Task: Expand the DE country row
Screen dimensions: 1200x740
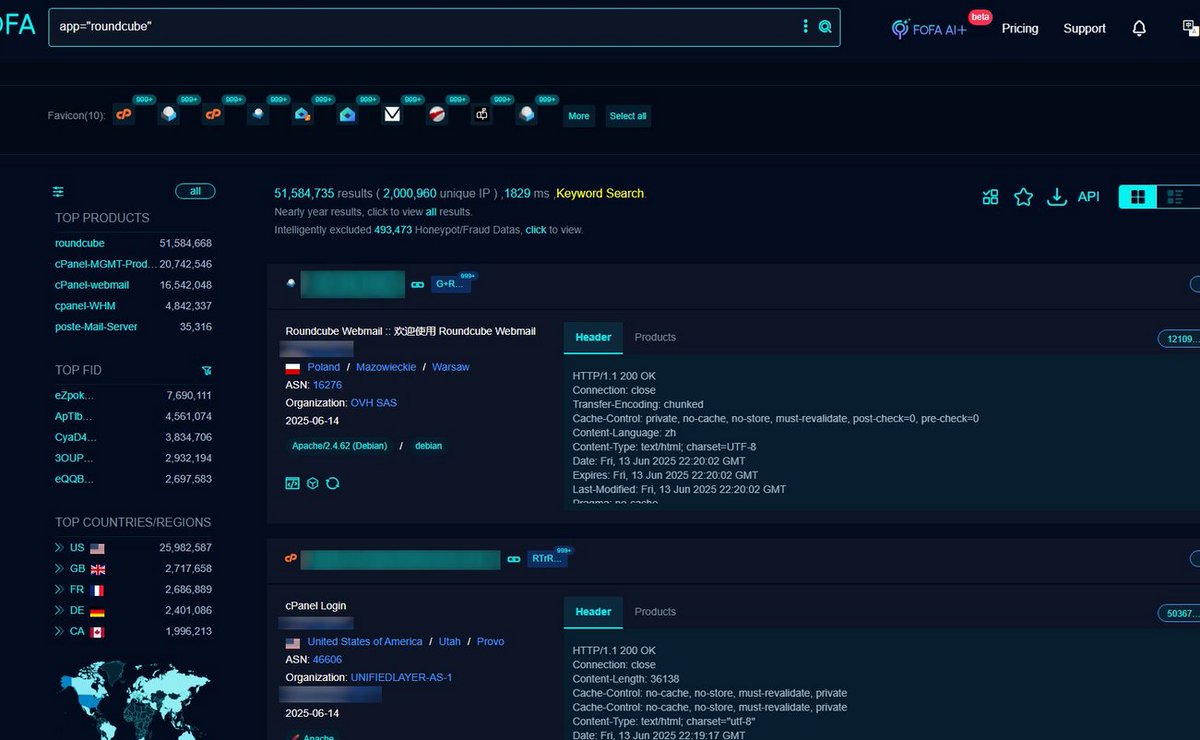Action: [60, 611]
